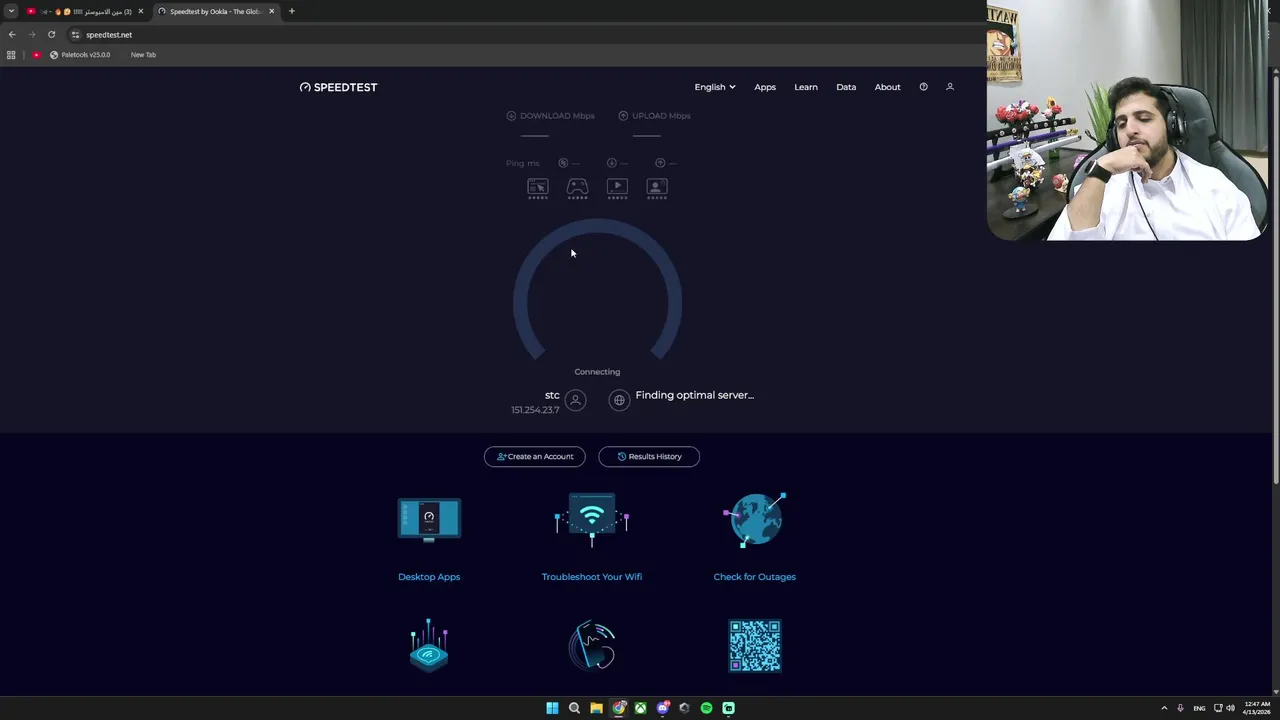Click the help question mark icon
1280x720 pixels.
923,87
